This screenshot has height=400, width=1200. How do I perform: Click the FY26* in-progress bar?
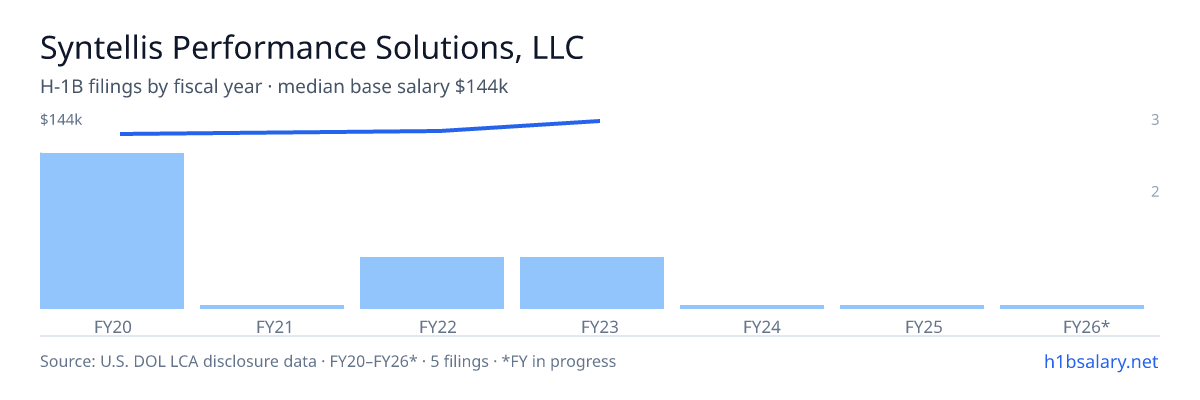coord(1072,307)
